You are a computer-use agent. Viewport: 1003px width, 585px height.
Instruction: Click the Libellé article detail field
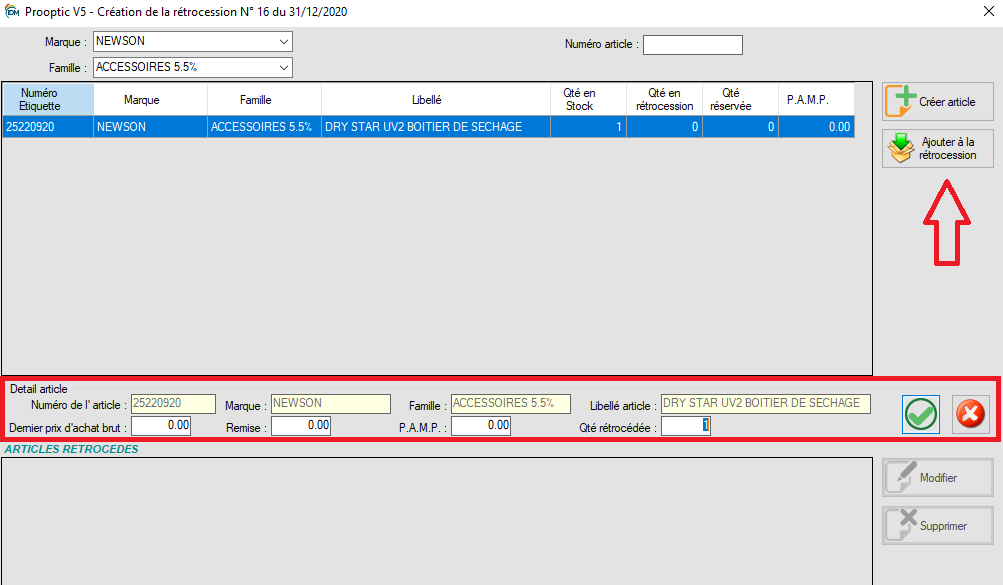click(x=766, y=403)
